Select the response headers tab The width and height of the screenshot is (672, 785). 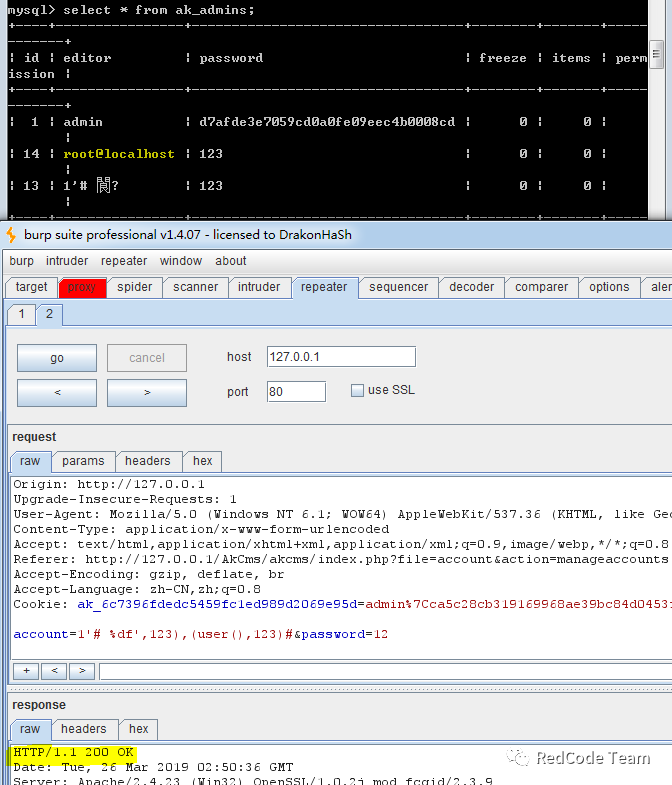[84, 729]
